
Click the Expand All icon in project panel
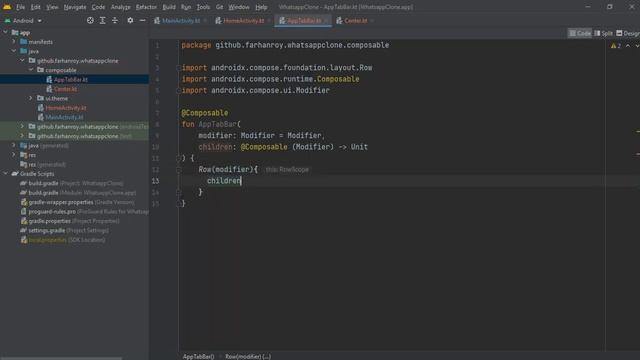[x=102, y=20]
